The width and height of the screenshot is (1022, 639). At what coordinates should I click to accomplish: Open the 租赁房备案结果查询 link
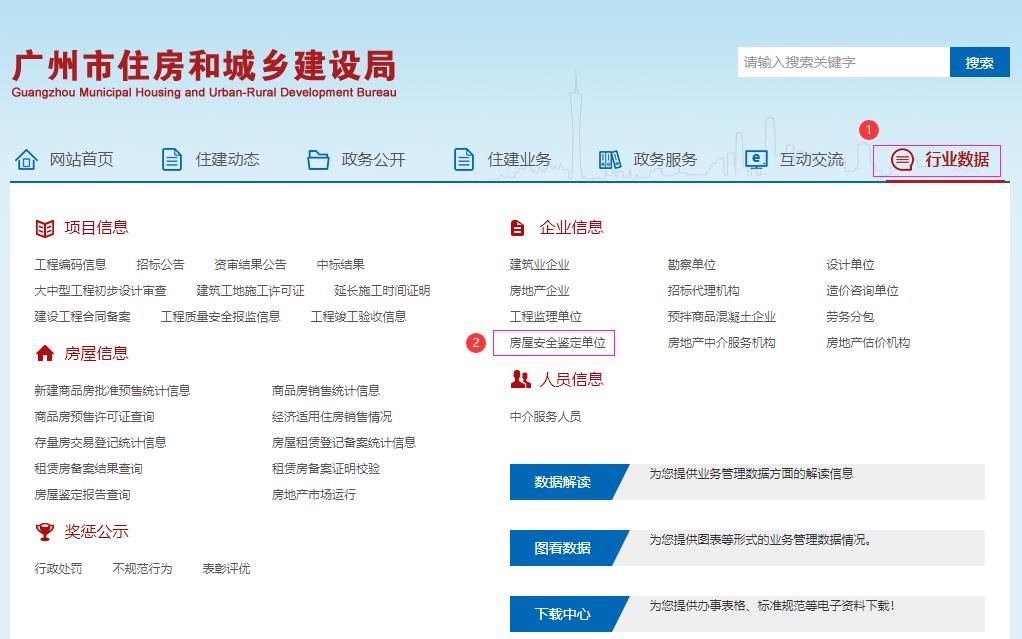[89, 469]
